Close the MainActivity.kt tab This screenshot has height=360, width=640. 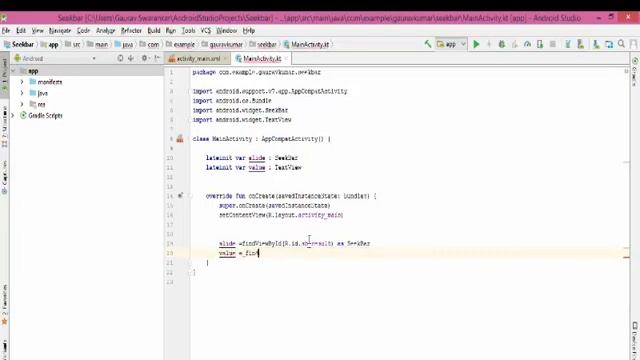287,59
